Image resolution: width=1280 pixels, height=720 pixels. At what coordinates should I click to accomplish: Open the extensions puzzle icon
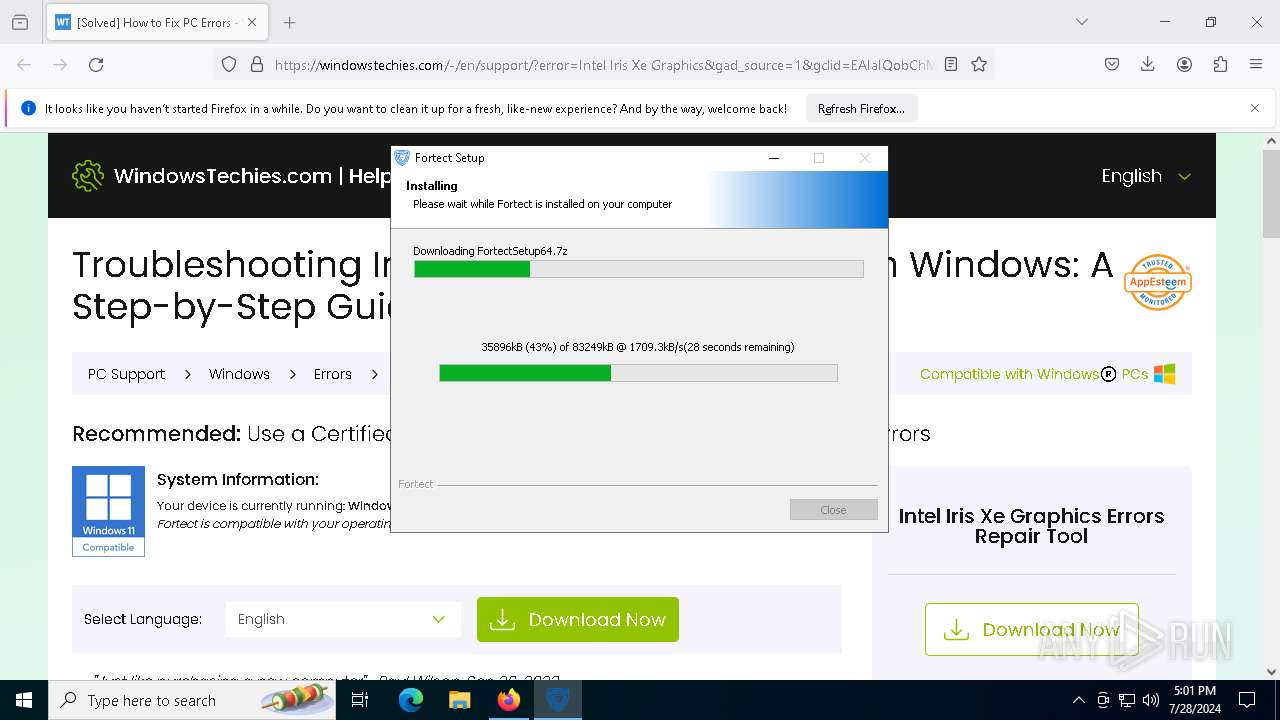point(1220,64)
